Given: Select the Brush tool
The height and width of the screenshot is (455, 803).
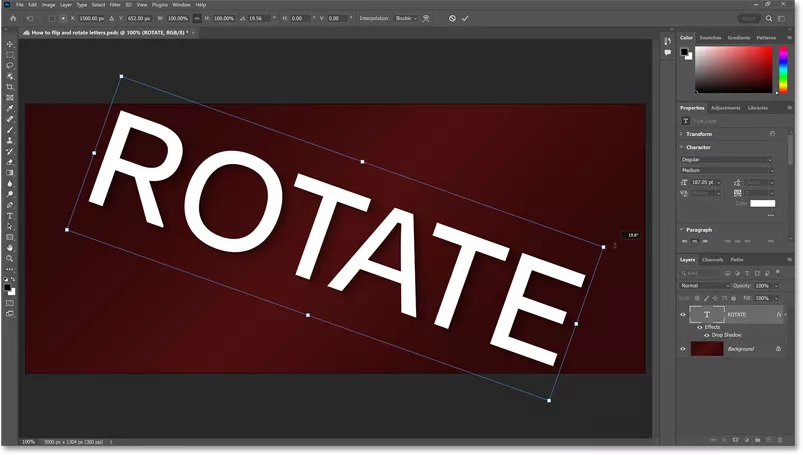Looking at the screenshot, I should tap(10, 130).
